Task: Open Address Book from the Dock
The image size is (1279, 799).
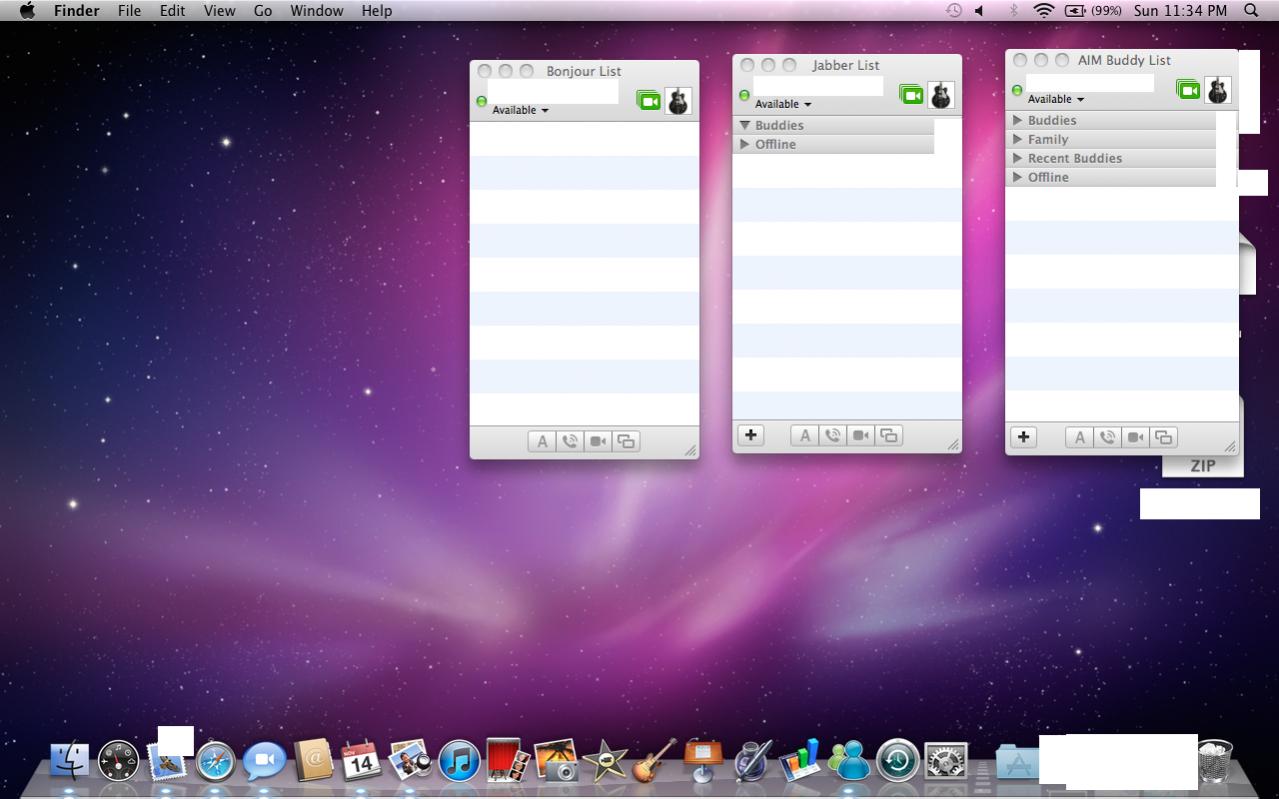Action: (313, 762)
